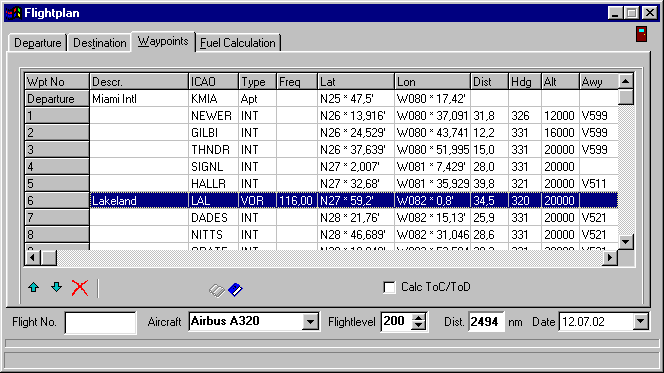Open the Fuel Calculation tab
The width and height of the screenshot is (664, 373).
coord(238,43)
